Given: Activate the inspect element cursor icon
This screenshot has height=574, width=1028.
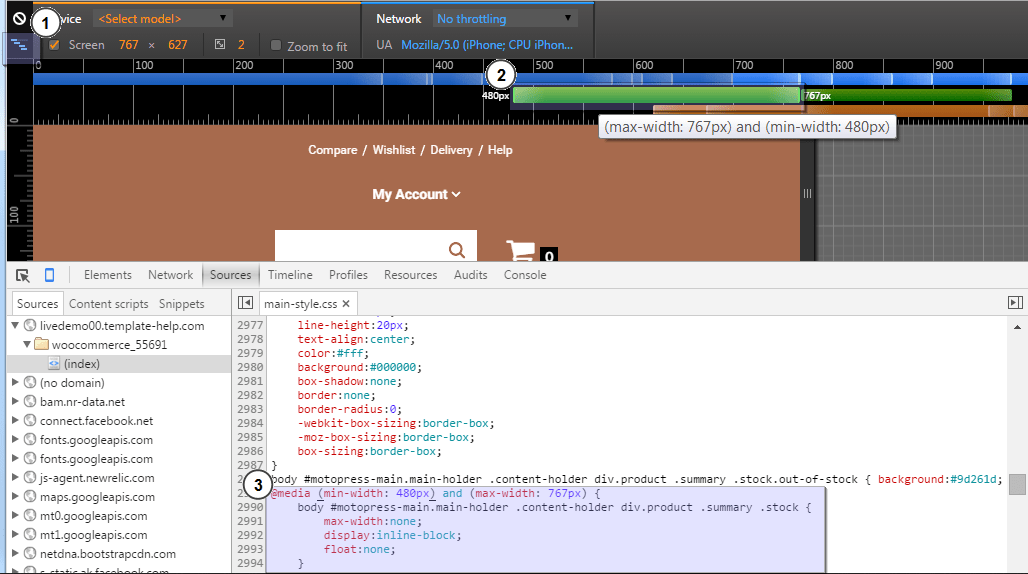Looking at the screenshot, I should (x=23, y=275).
